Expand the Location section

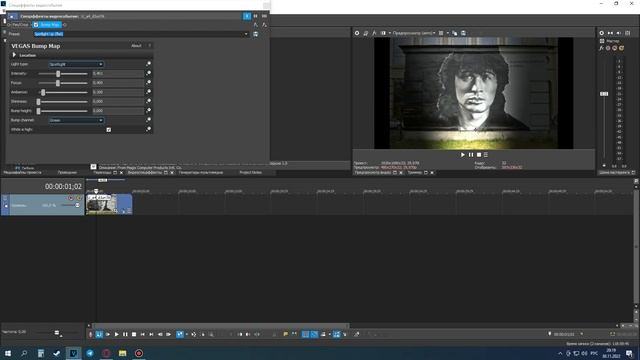tap(14, 55)
